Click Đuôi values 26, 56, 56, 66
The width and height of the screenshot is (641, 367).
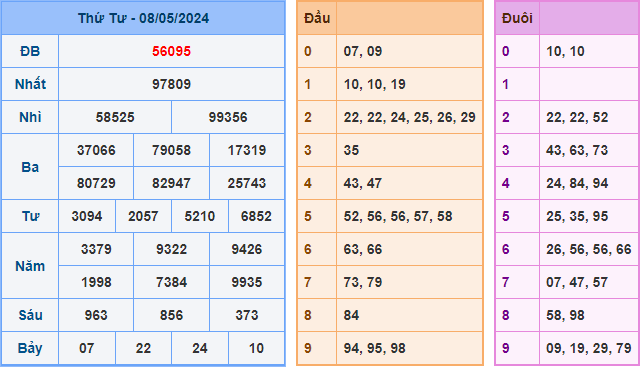[589, 249]
